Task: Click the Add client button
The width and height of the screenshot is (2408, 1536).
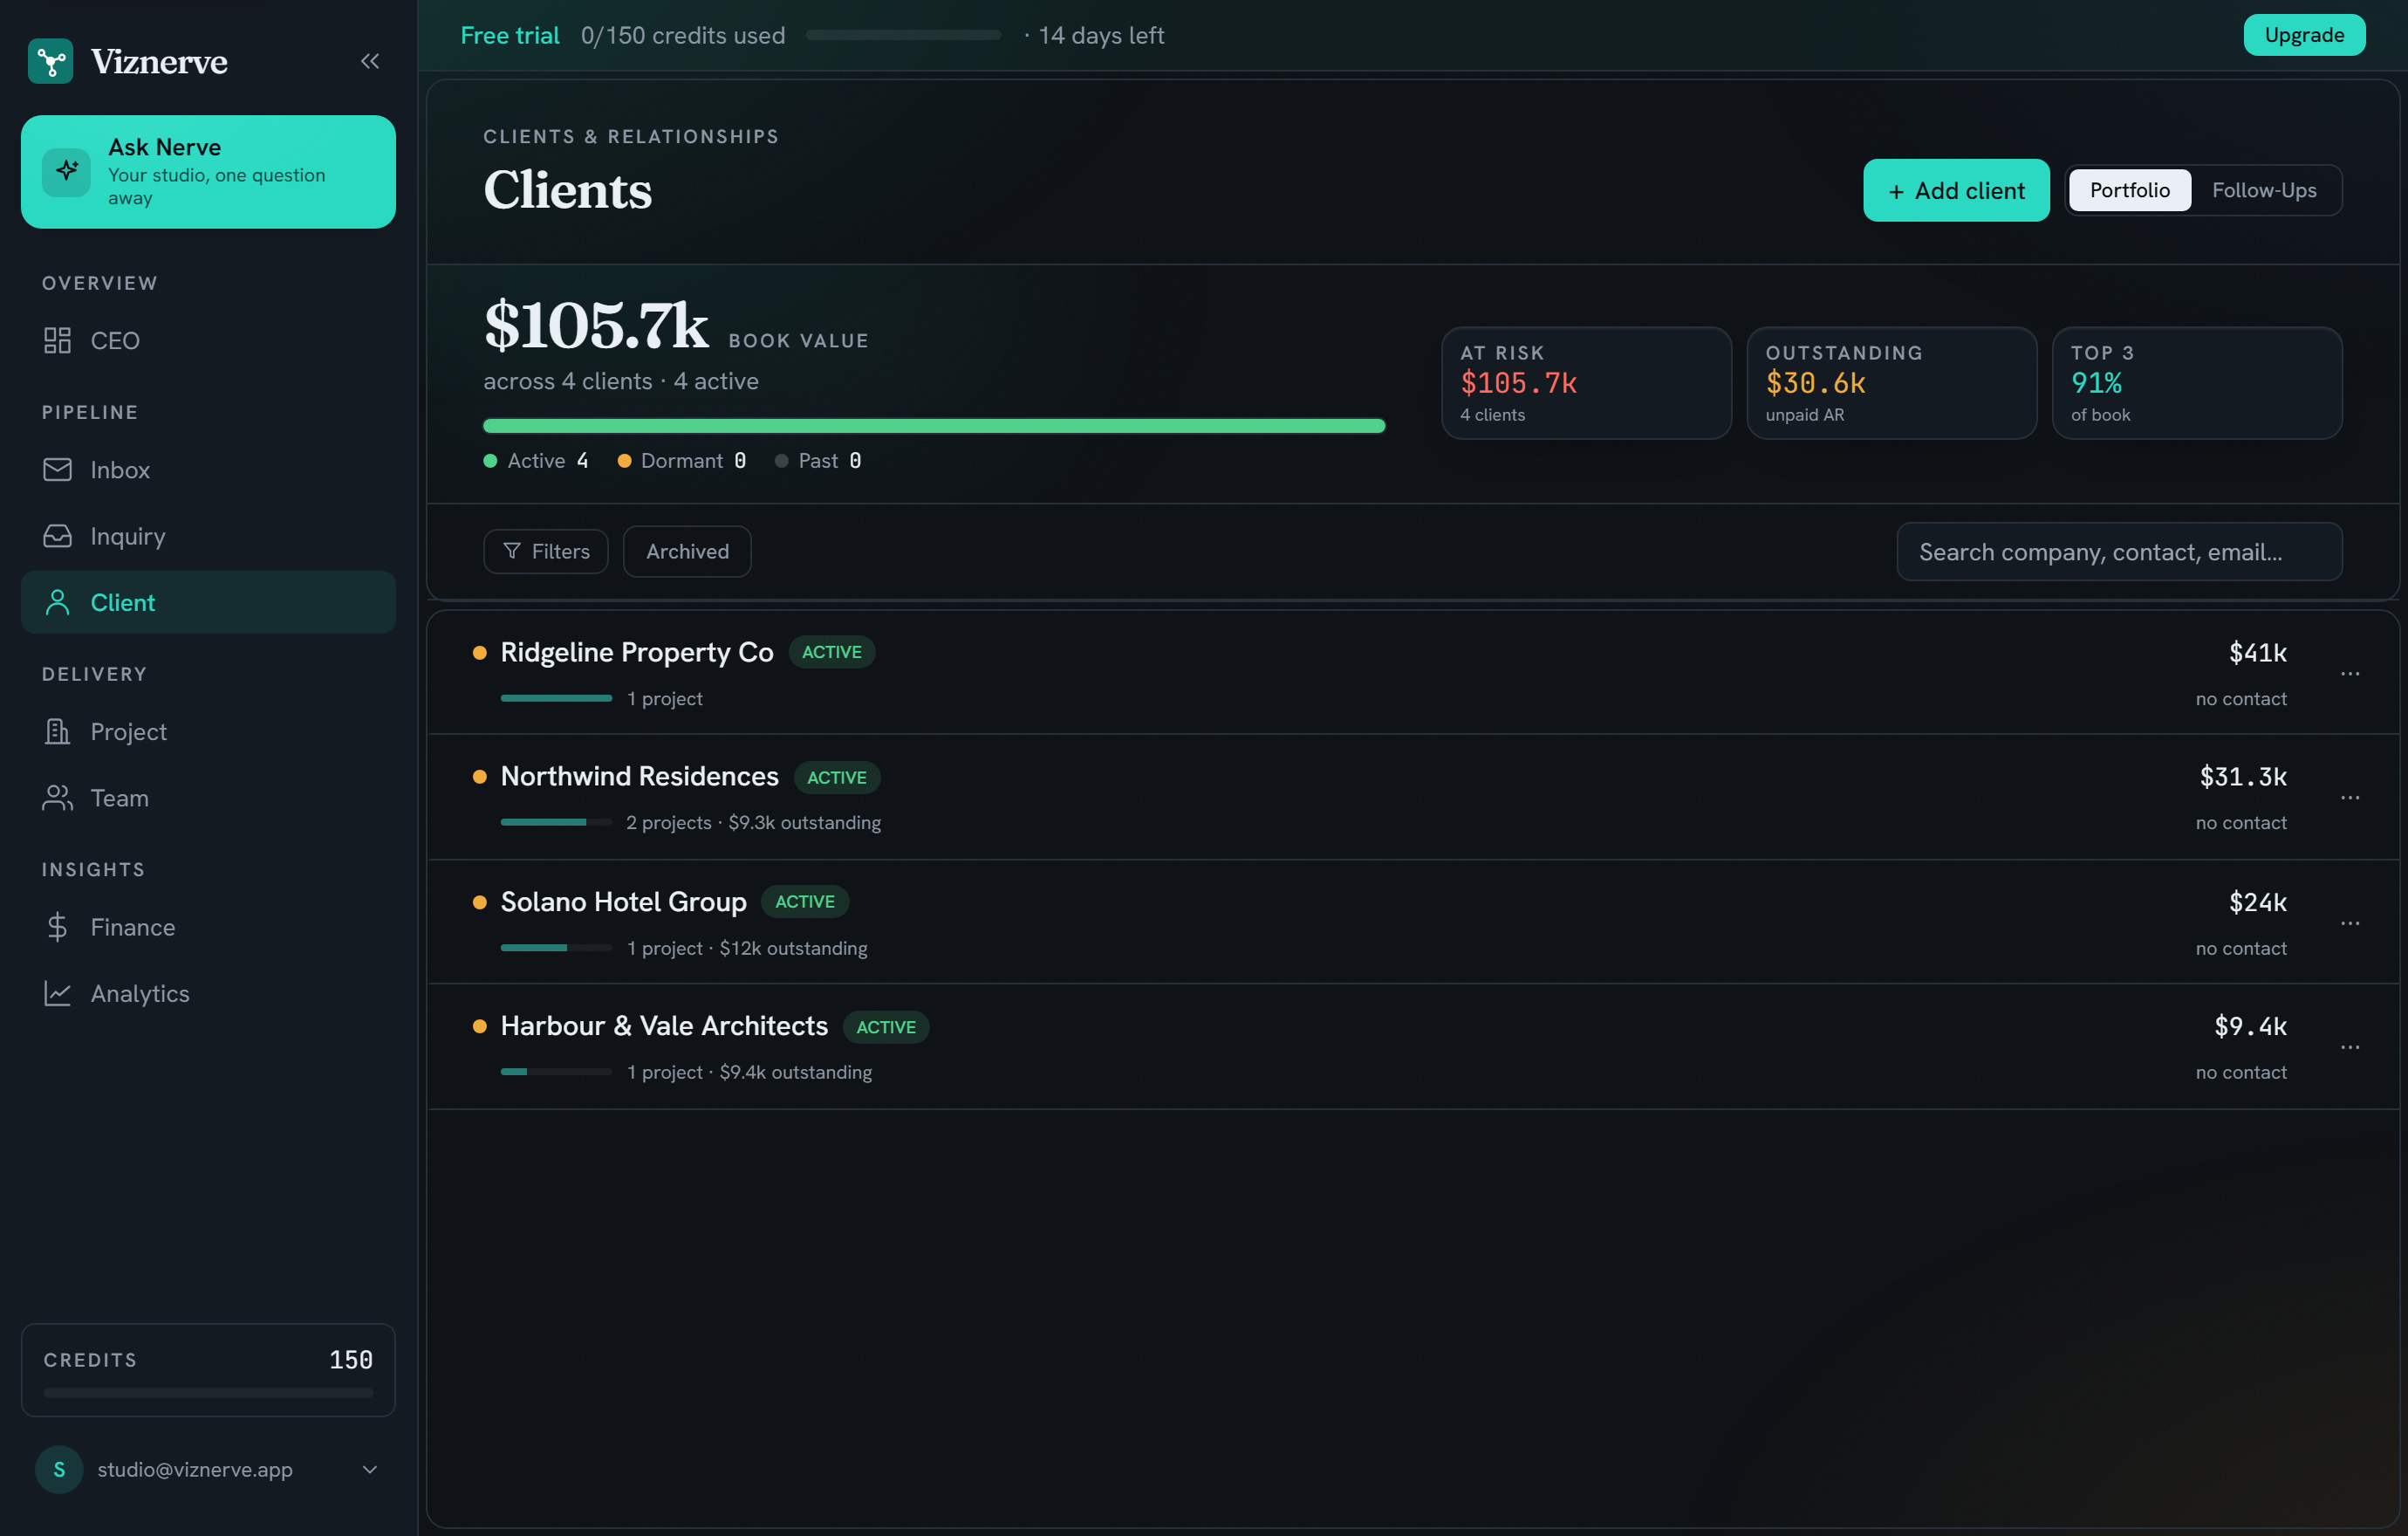Action: 1956,190
